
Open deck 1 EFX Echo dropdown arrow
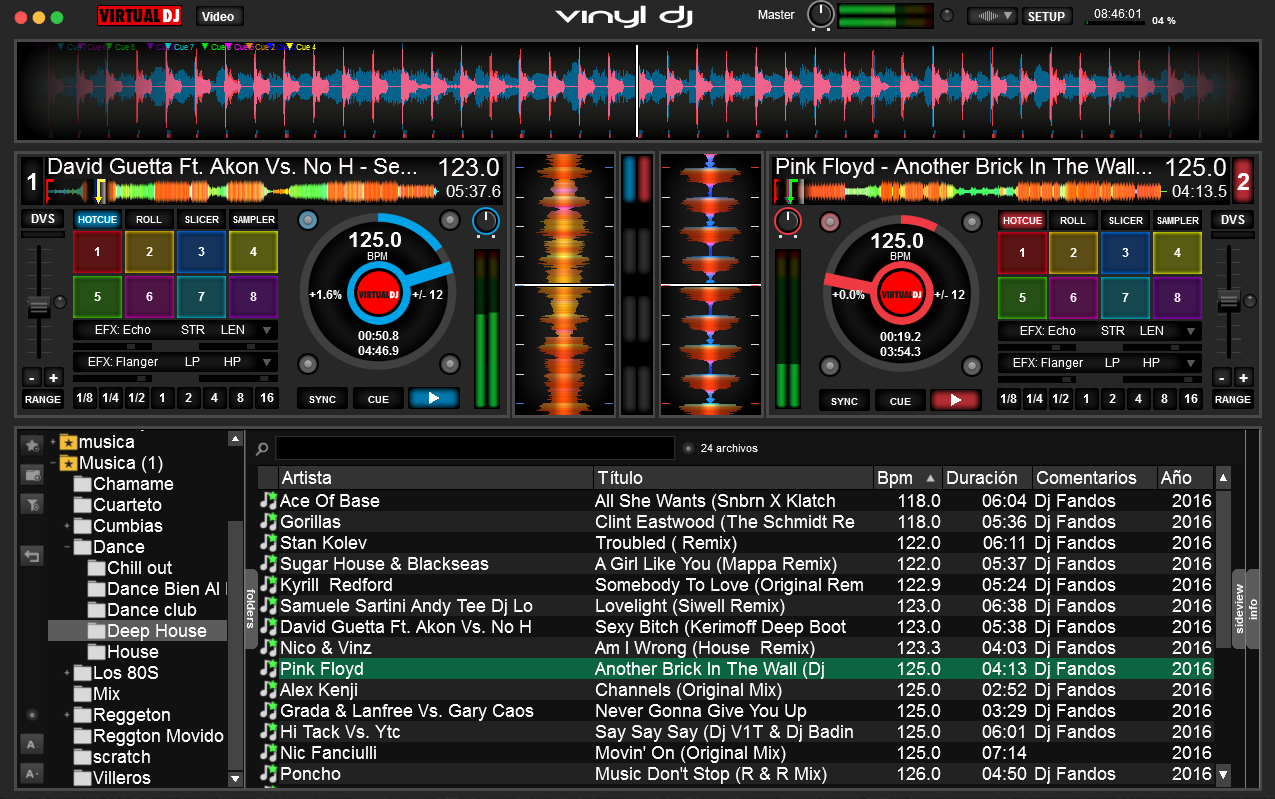pos(267,331)
